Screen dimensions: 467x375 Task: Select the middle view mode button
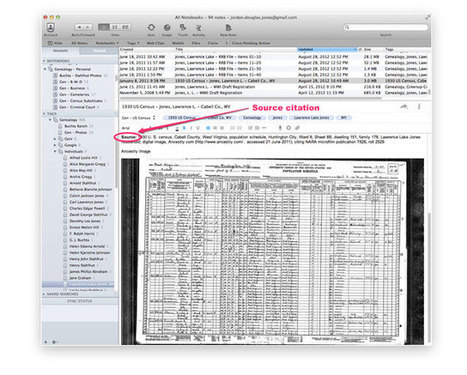tap(115, 27)
